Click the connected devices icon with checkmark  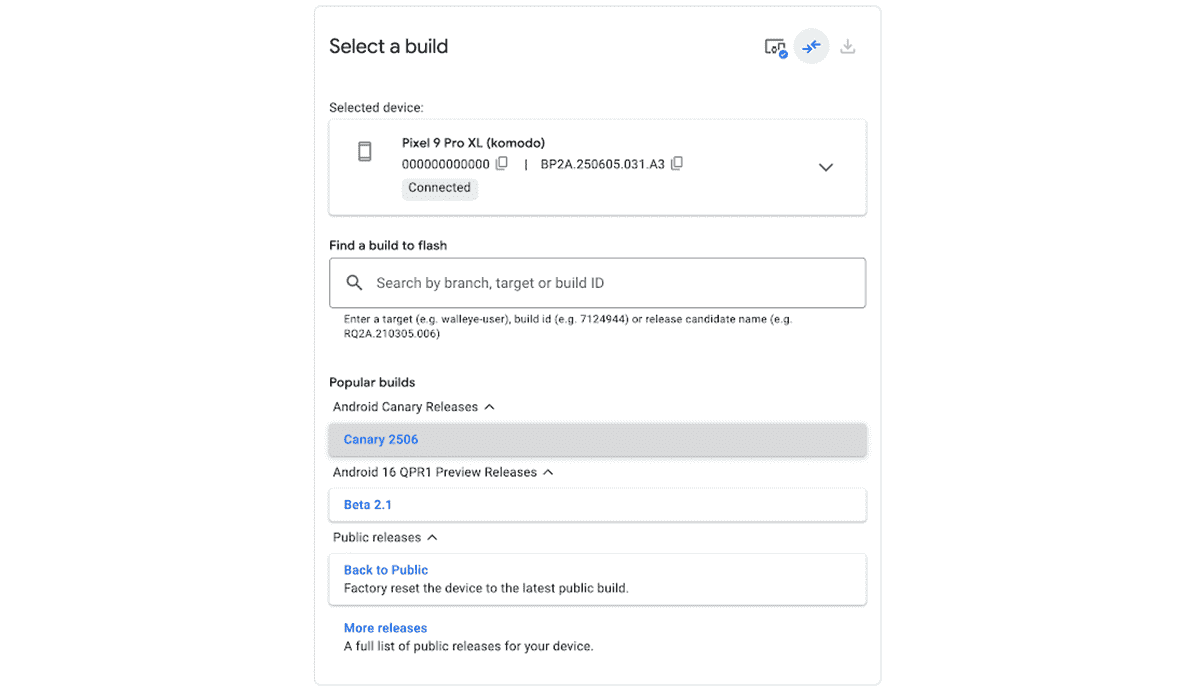click(775, 47)
